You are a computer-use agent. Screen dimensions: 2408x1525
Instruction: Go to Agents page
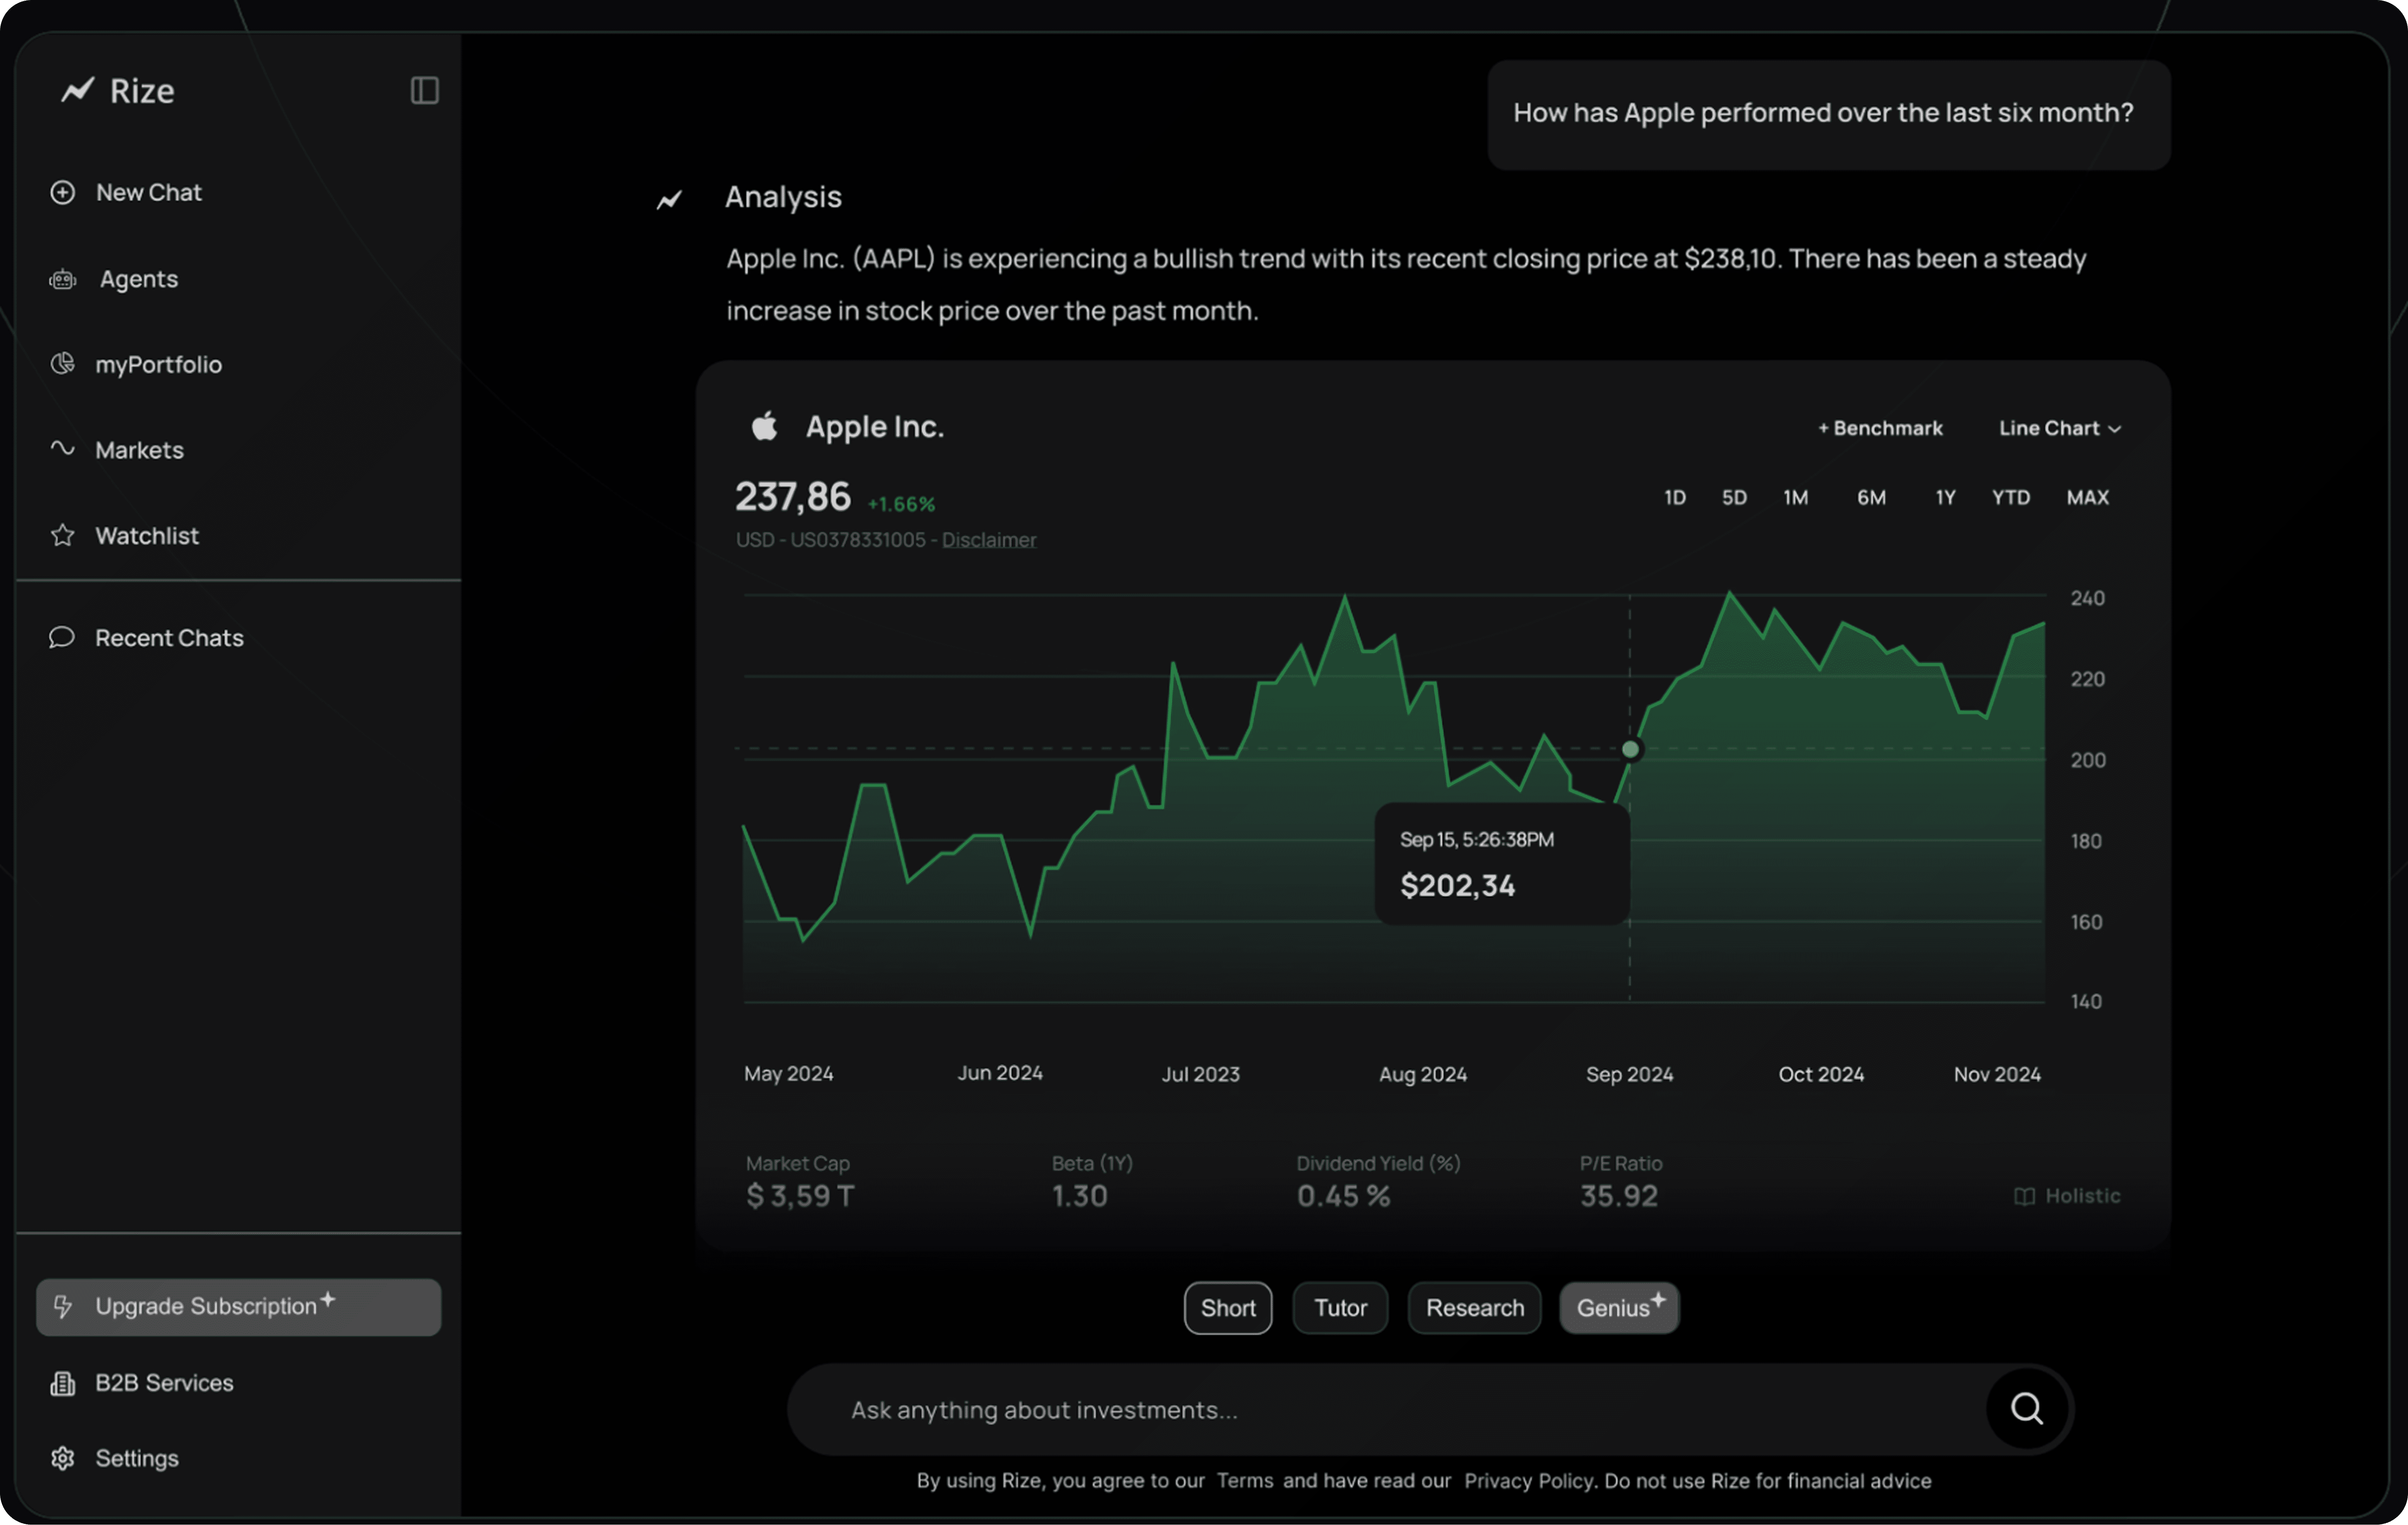click(139, 279)
